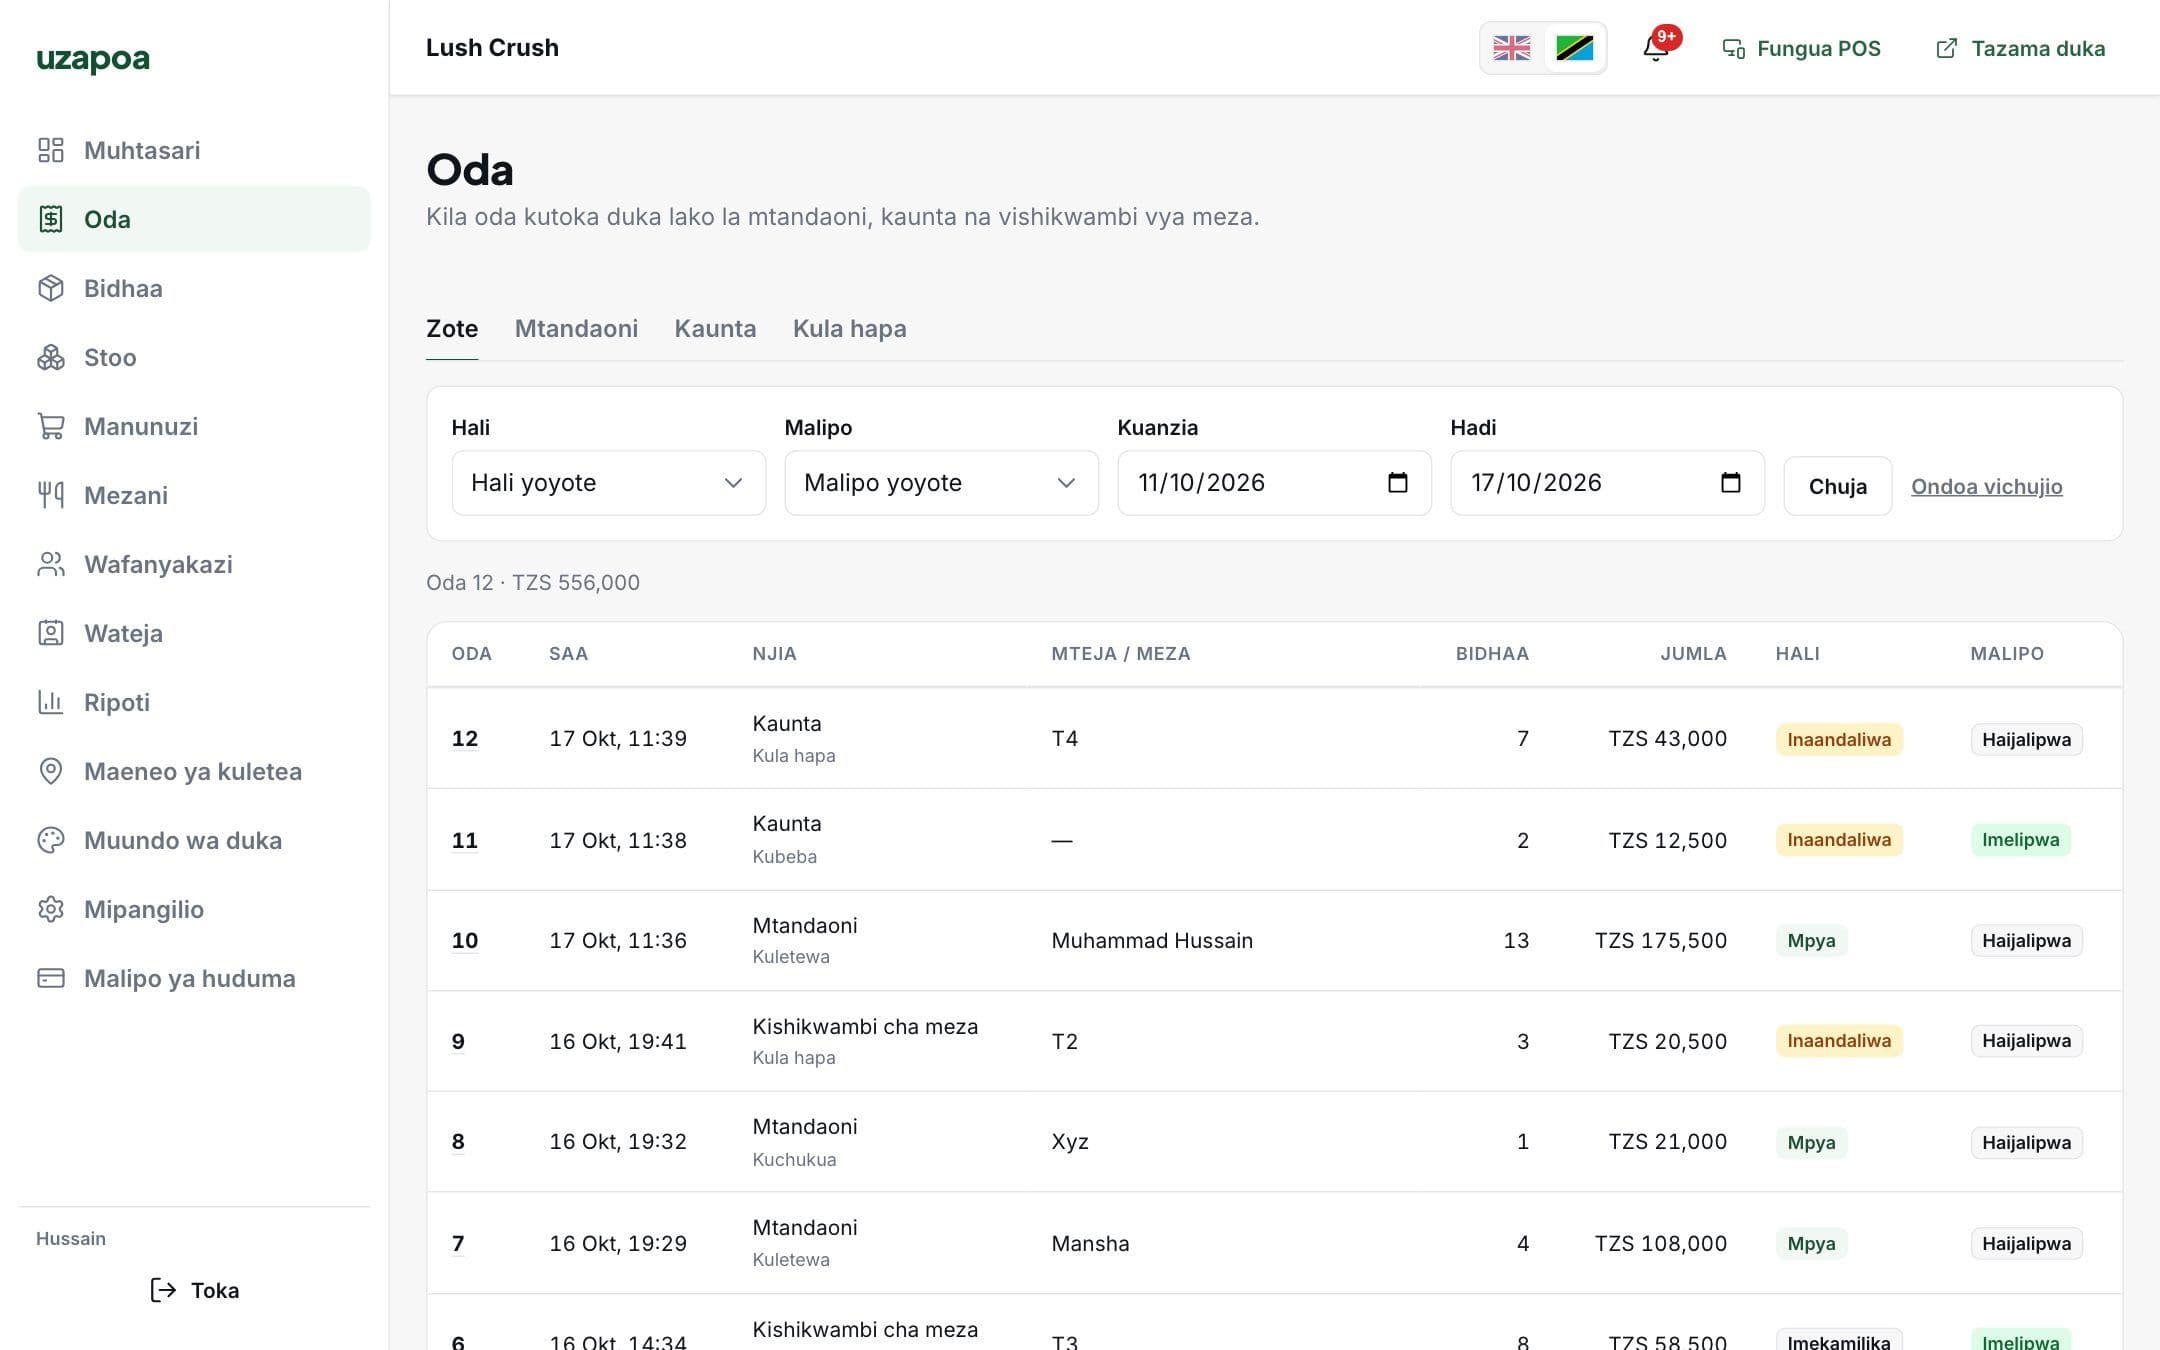Image resolution: width=2160 pixels, height=1350 pixels.
Task: Open order number 7 link
Action: pos(458,1244)
